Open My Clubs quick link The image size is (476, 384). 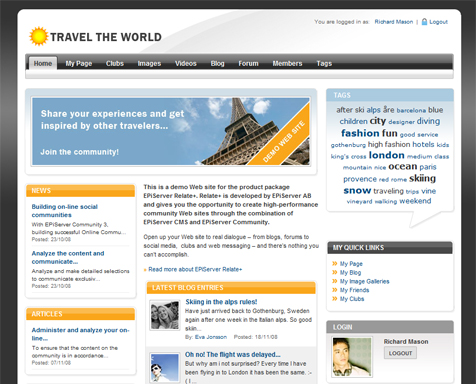pos(352,299)
